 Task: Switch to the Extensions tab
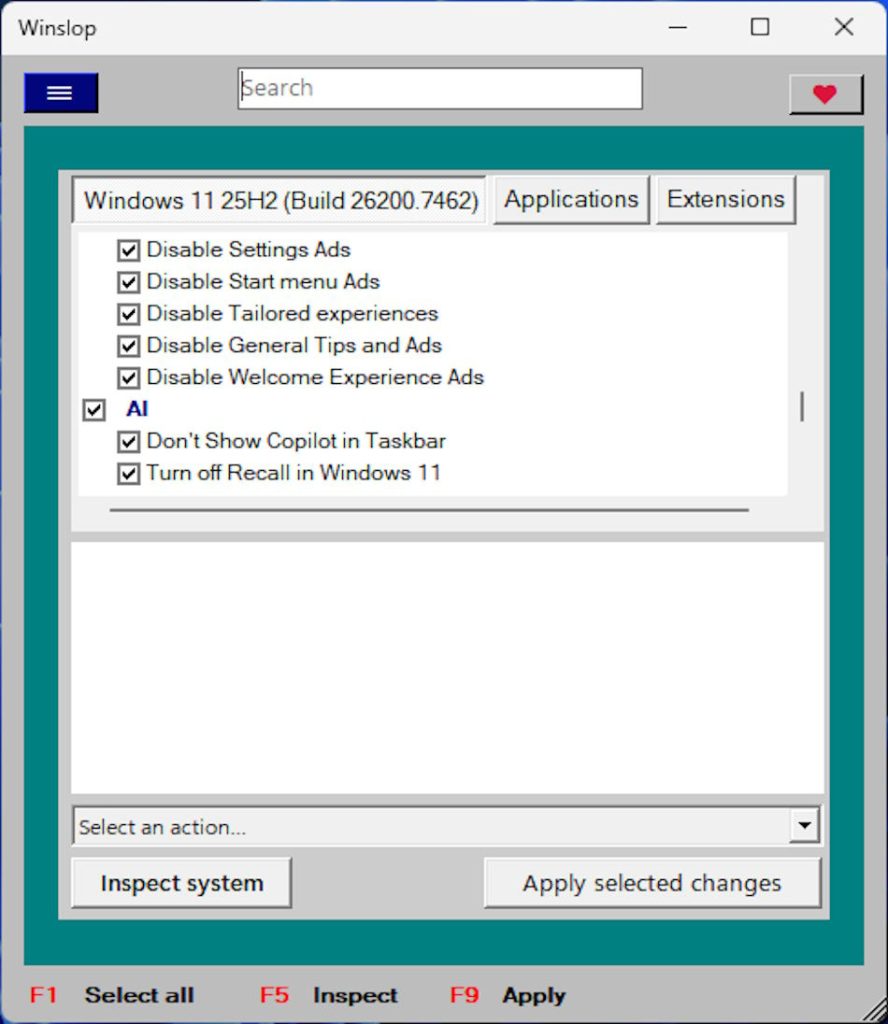click(x=725, y=199)
